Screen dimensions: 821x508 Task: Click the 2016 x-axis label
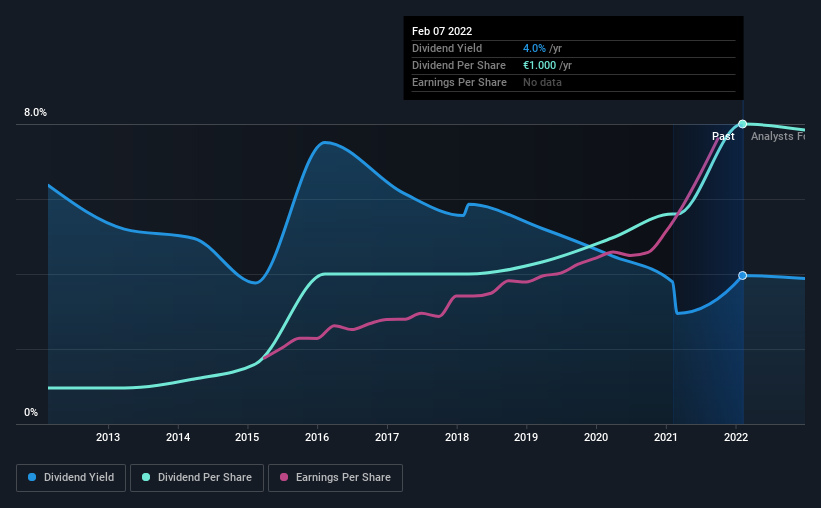(x=317, y=437)
